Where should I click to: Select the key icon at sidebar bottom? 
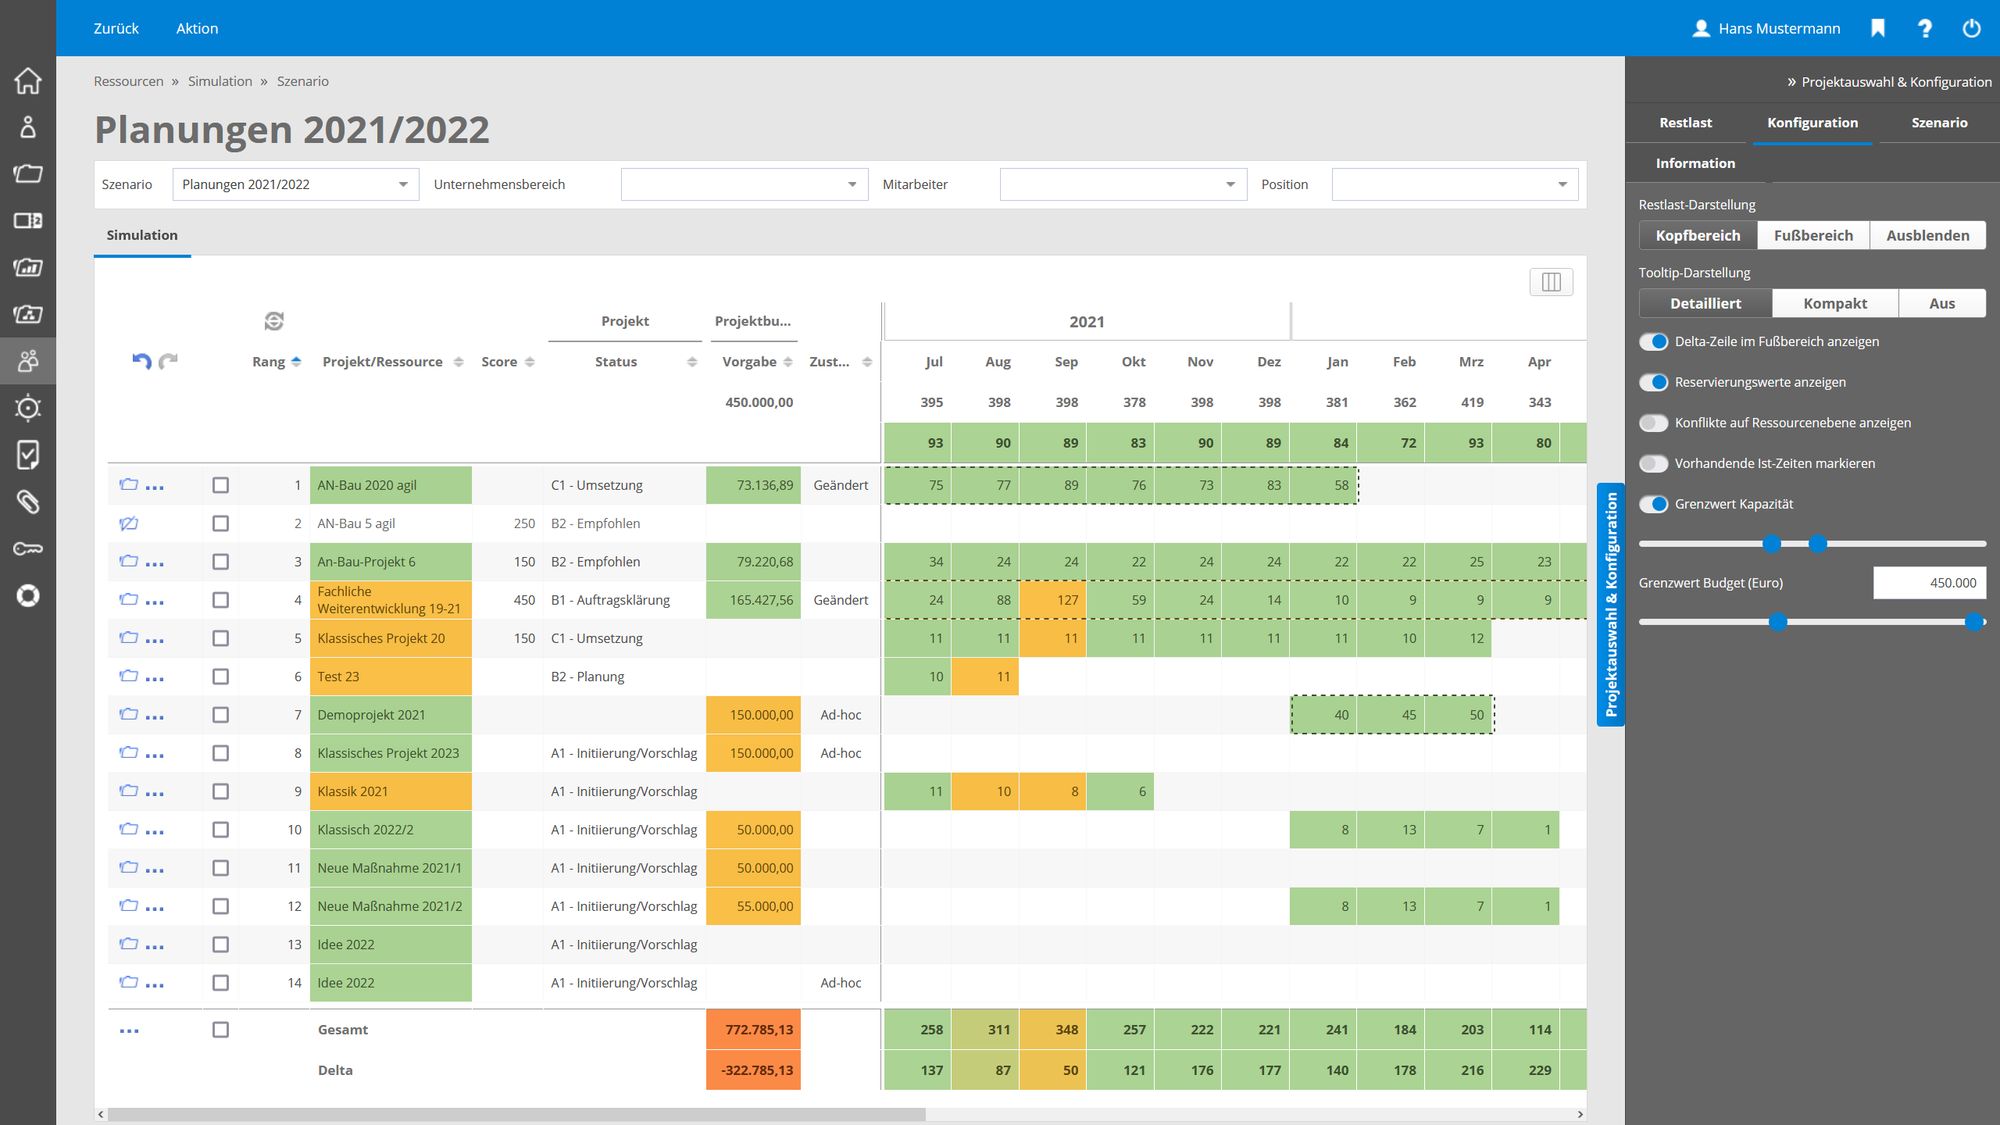coord(27,549)
